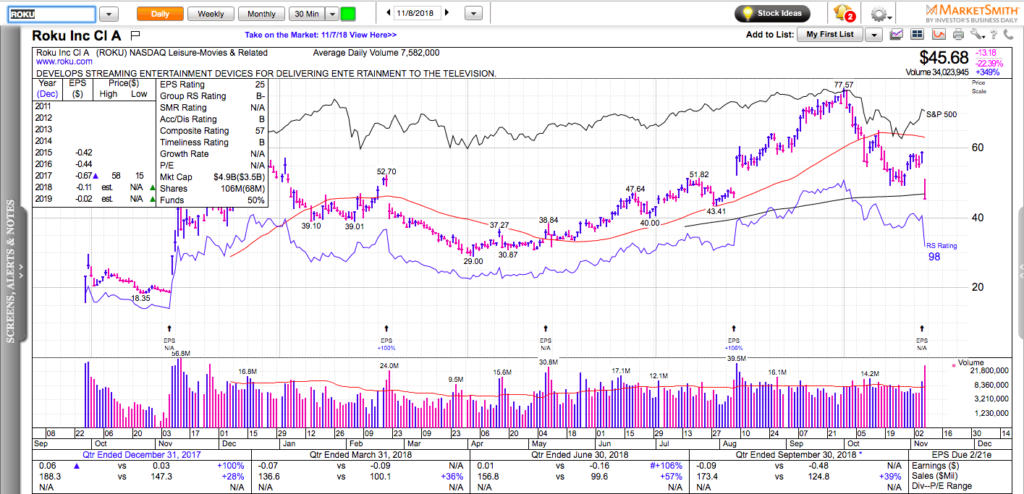
Task: Add stock to My First List
Action: tap(830, 35)
